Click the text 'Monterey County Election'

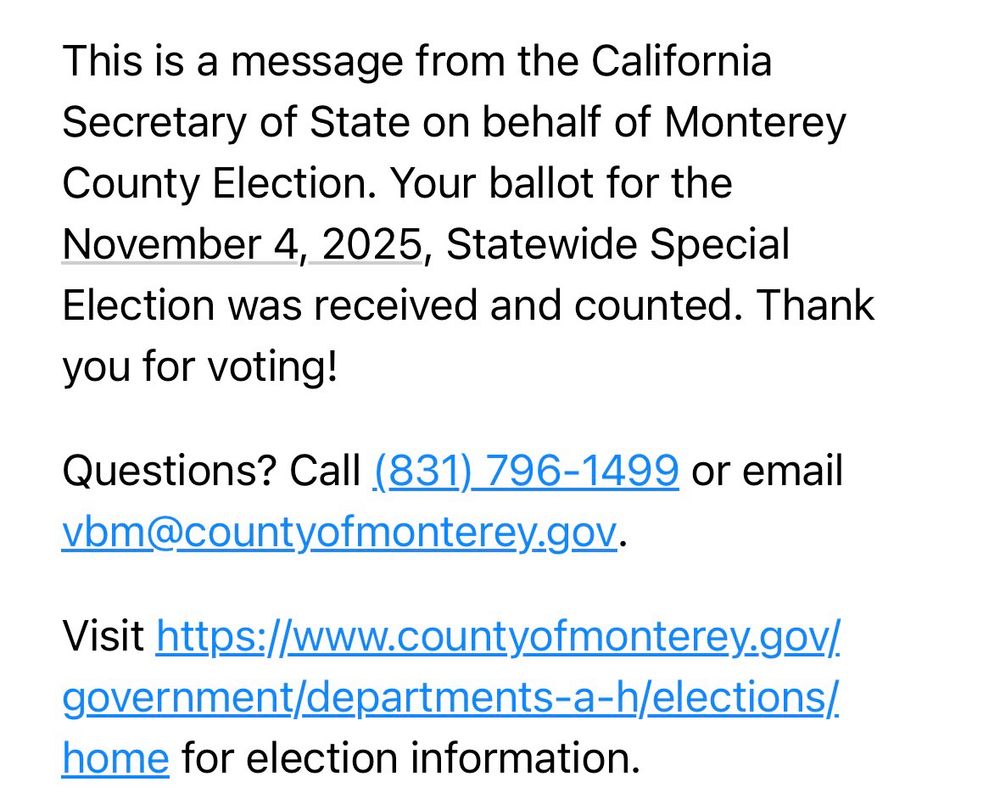454,152
